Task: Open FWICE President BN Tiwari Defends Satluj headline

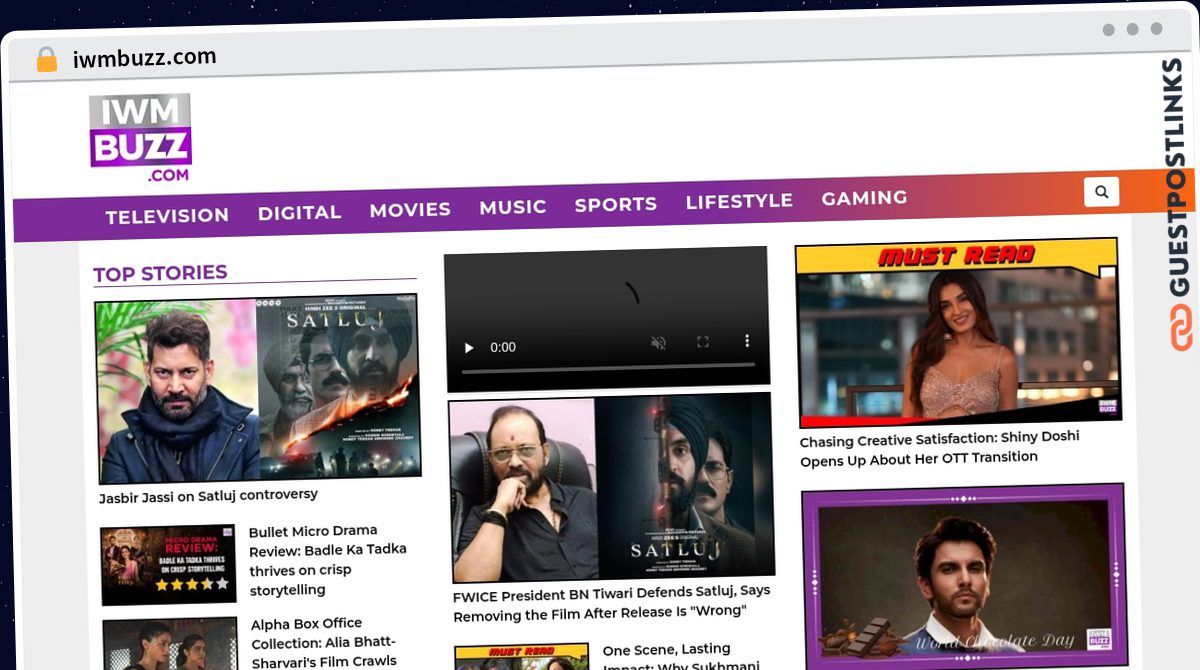Action: pos(611,603)
